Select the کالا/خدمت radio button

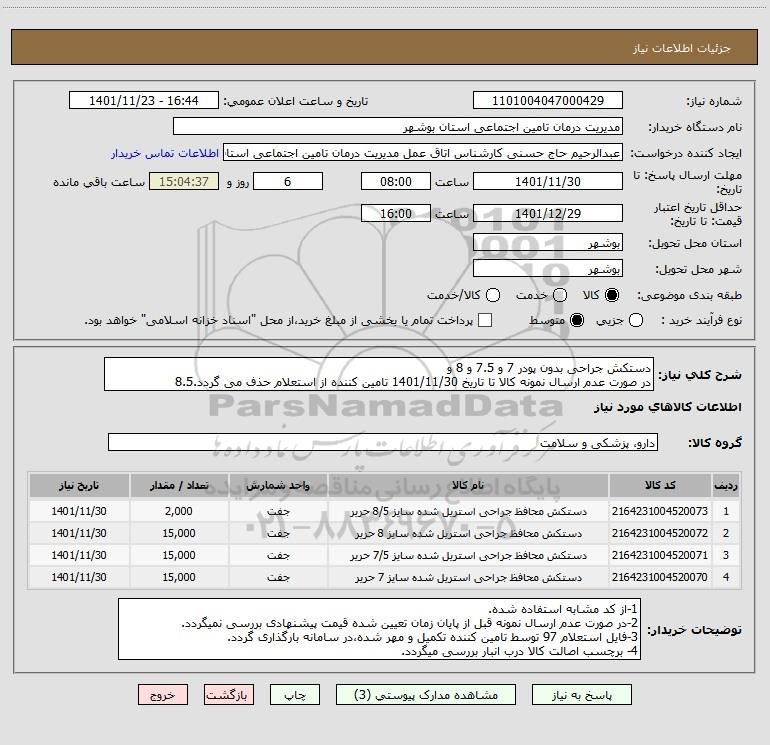[493, 295]
